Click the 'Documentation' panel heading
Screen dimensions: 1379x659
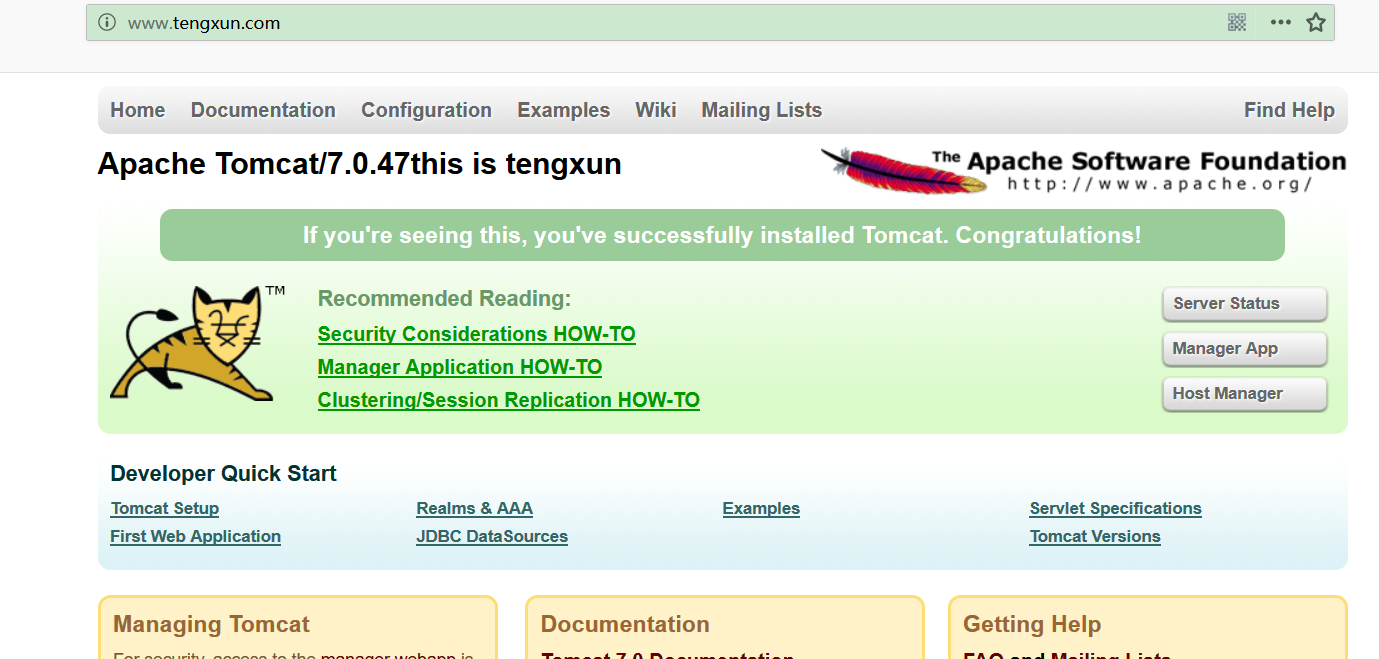pos(625,624)
